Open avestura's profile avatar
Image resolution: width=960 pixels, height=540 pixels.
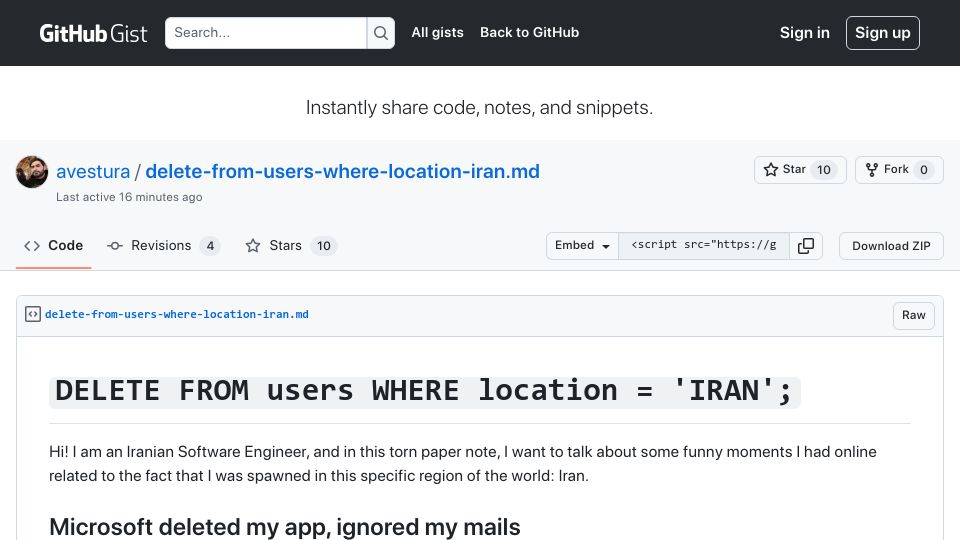pyautogui.click(x=32, y=171)
